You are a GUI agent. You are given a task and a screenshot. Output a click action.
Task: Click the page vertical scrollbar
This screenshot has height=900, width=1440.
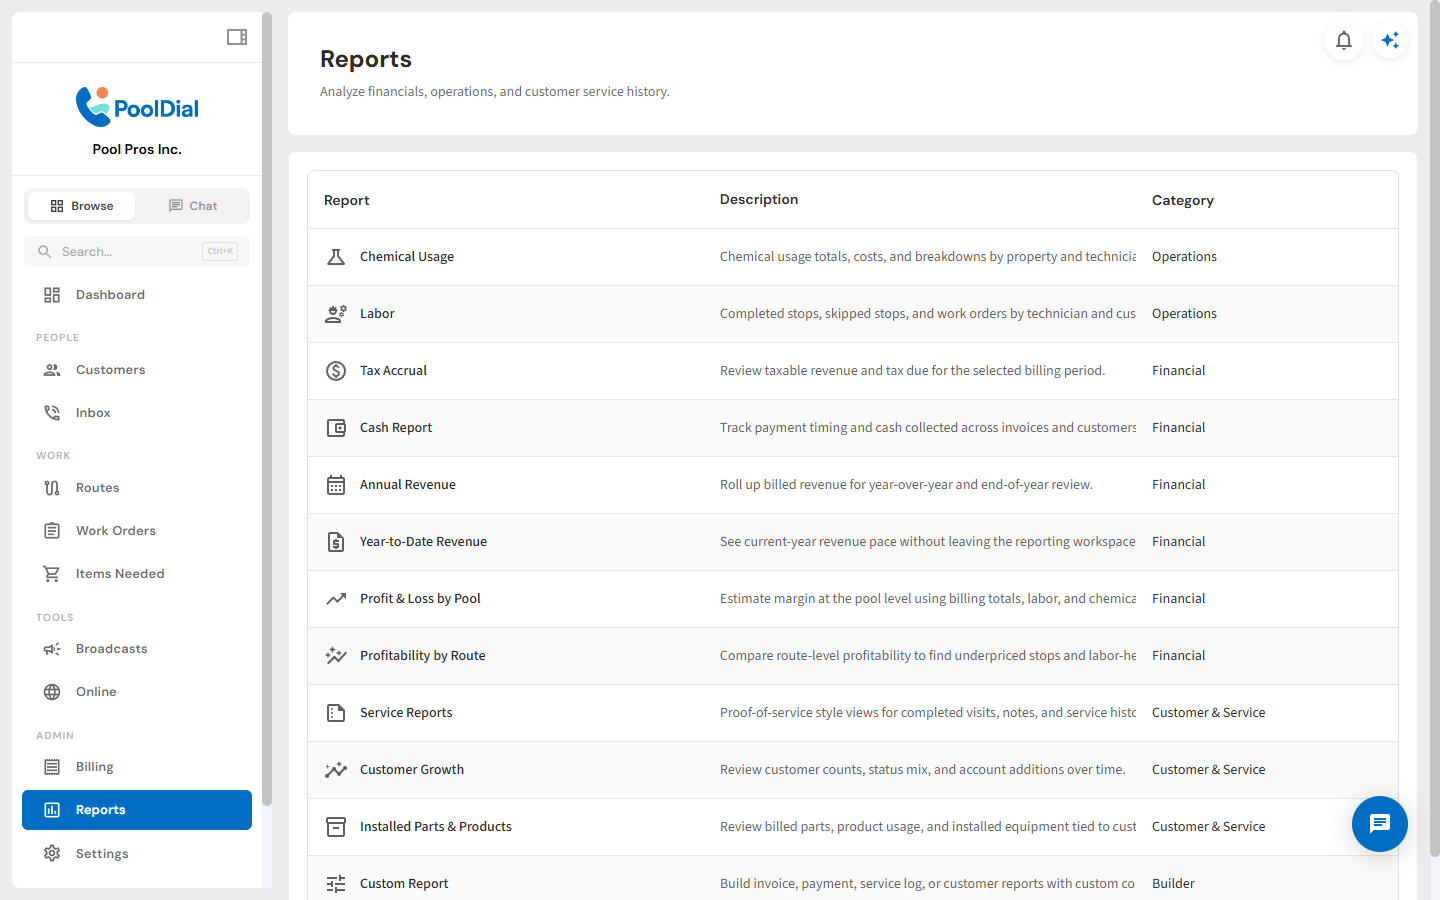coord(1434,430)
